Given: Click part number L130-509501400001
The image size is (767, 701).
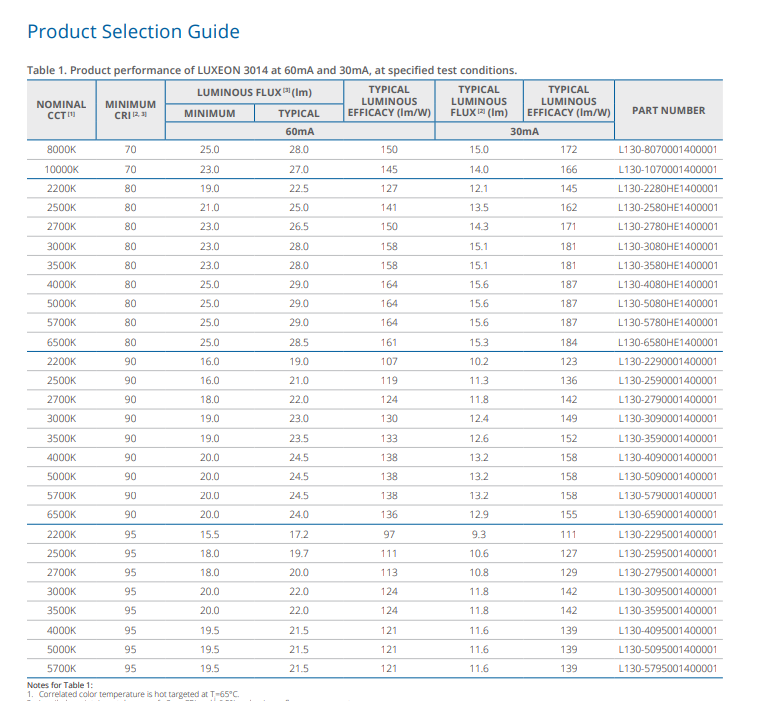Looking at the screenshot, I should coord(668,650).
